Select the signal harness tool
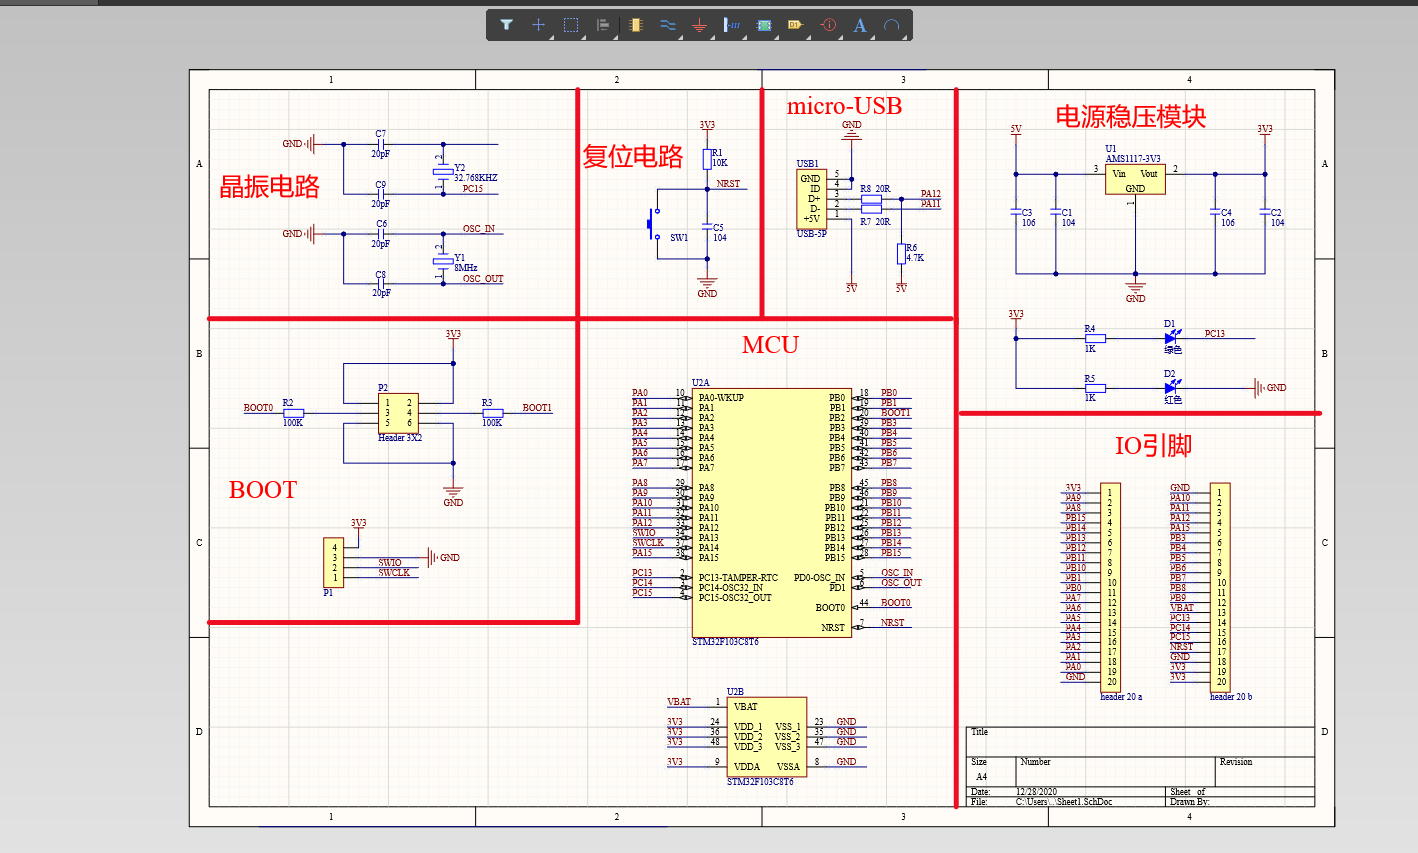This screenshot has width=1418, height=853. (x=732, y=25)
